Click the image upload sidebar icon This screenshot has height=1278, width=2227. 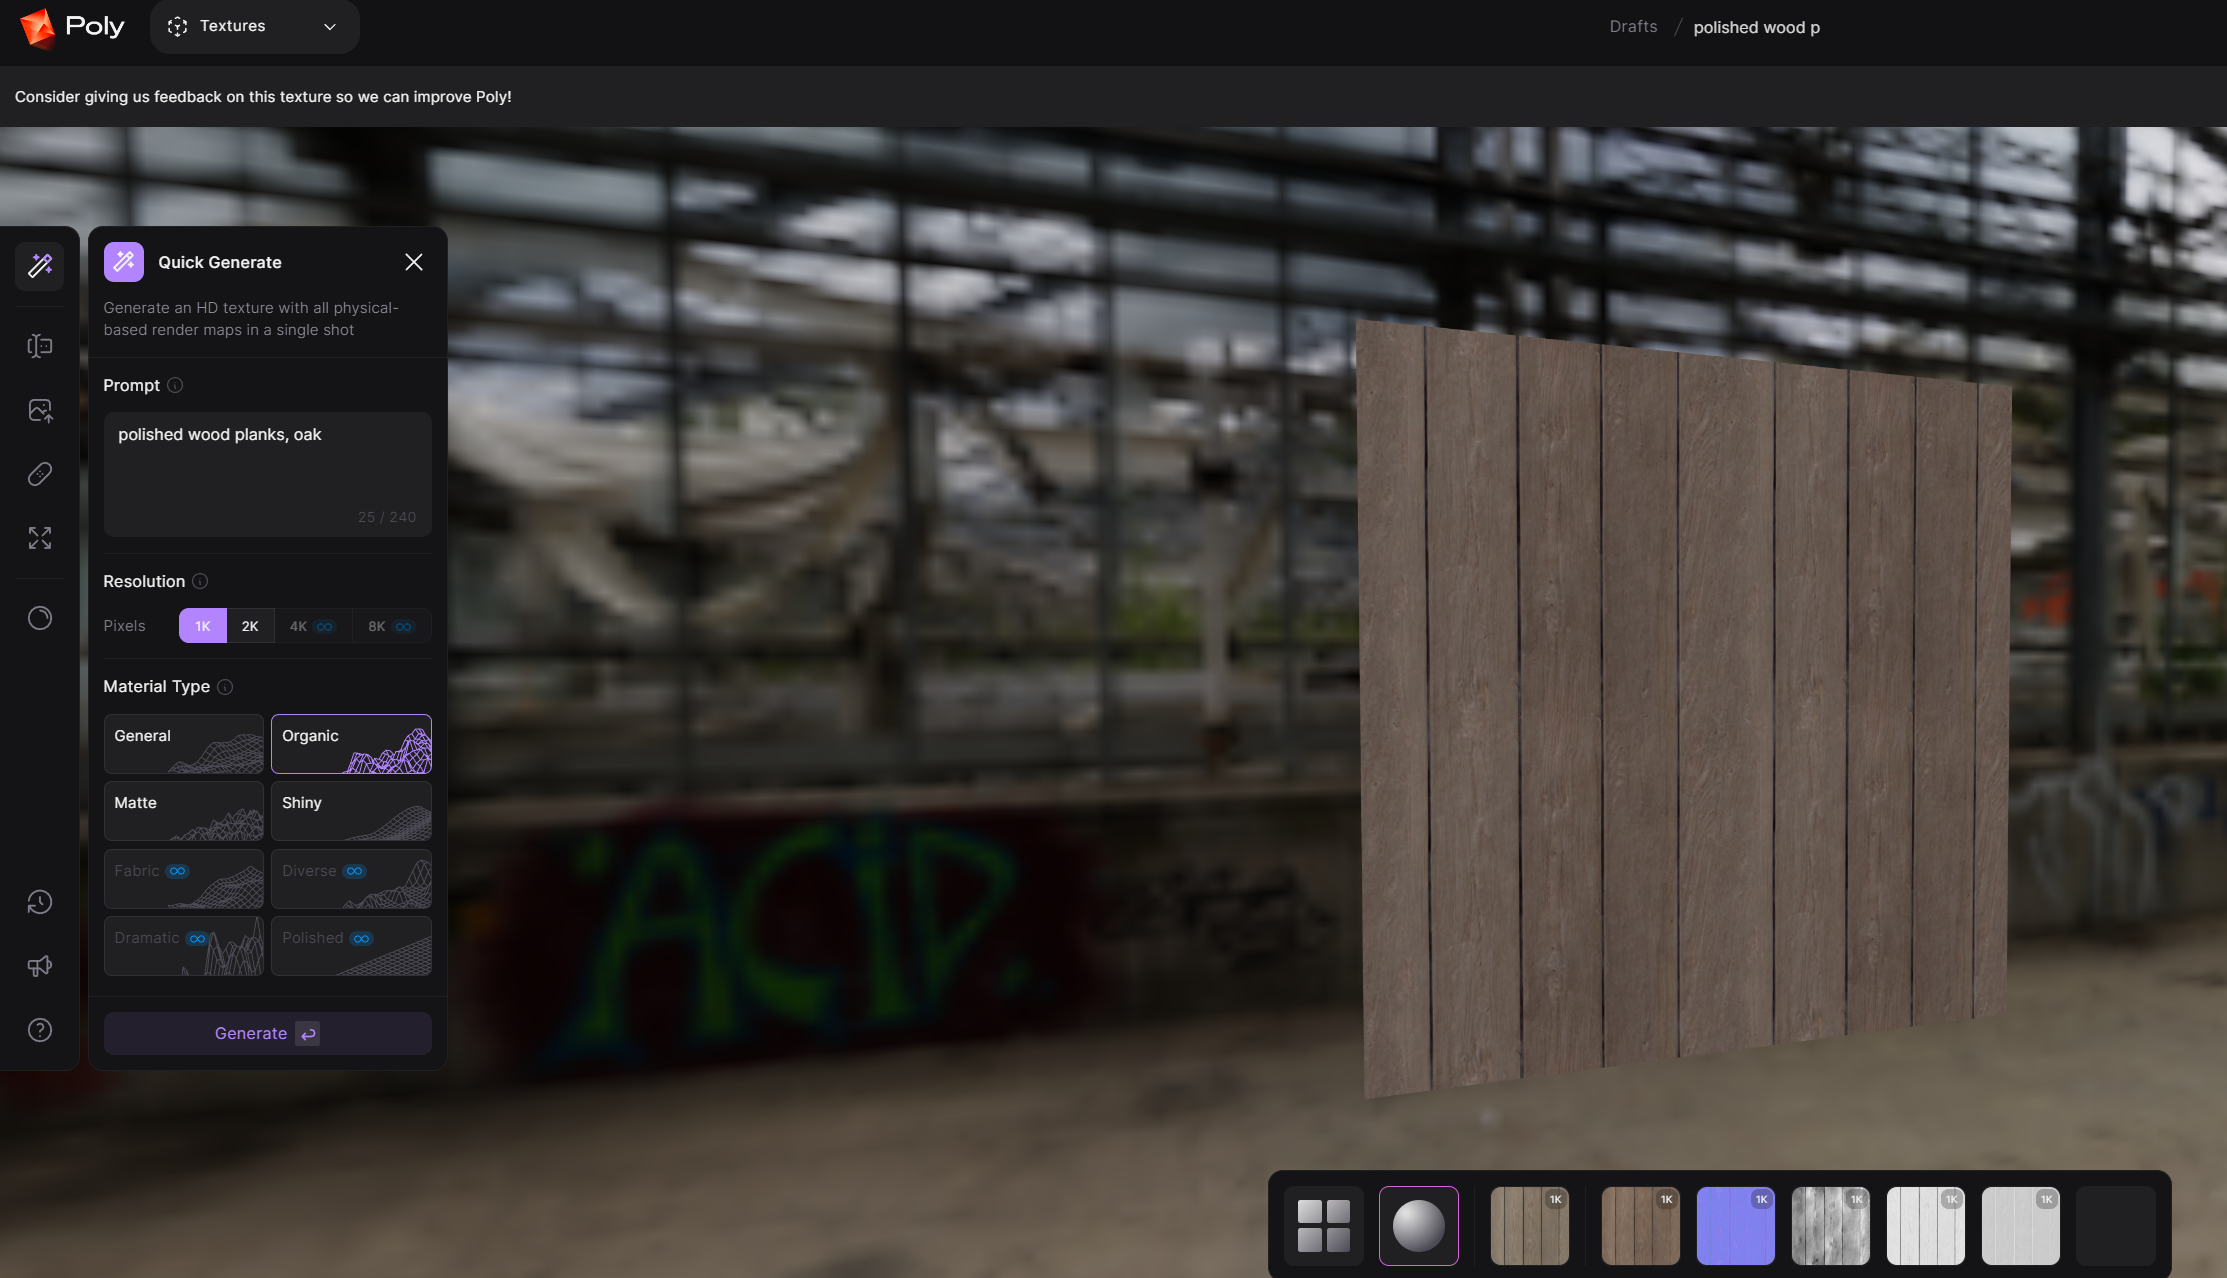(x=40, y=411)
